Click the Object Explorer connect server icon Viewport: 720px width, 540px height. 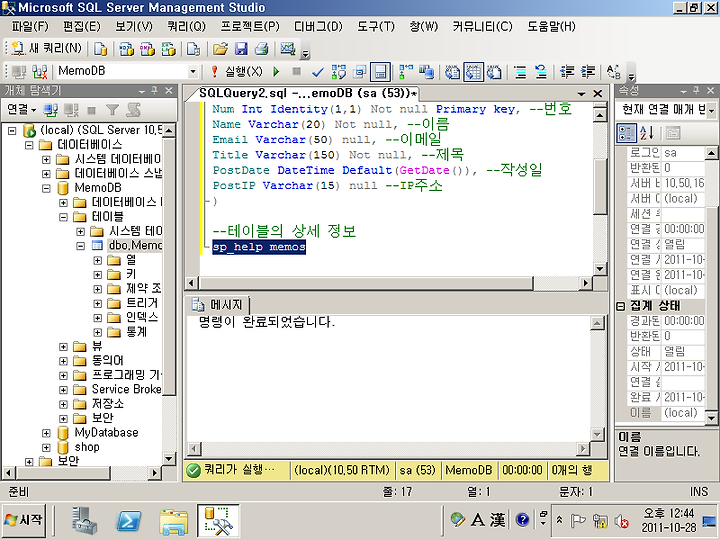[x=51, y=110]
